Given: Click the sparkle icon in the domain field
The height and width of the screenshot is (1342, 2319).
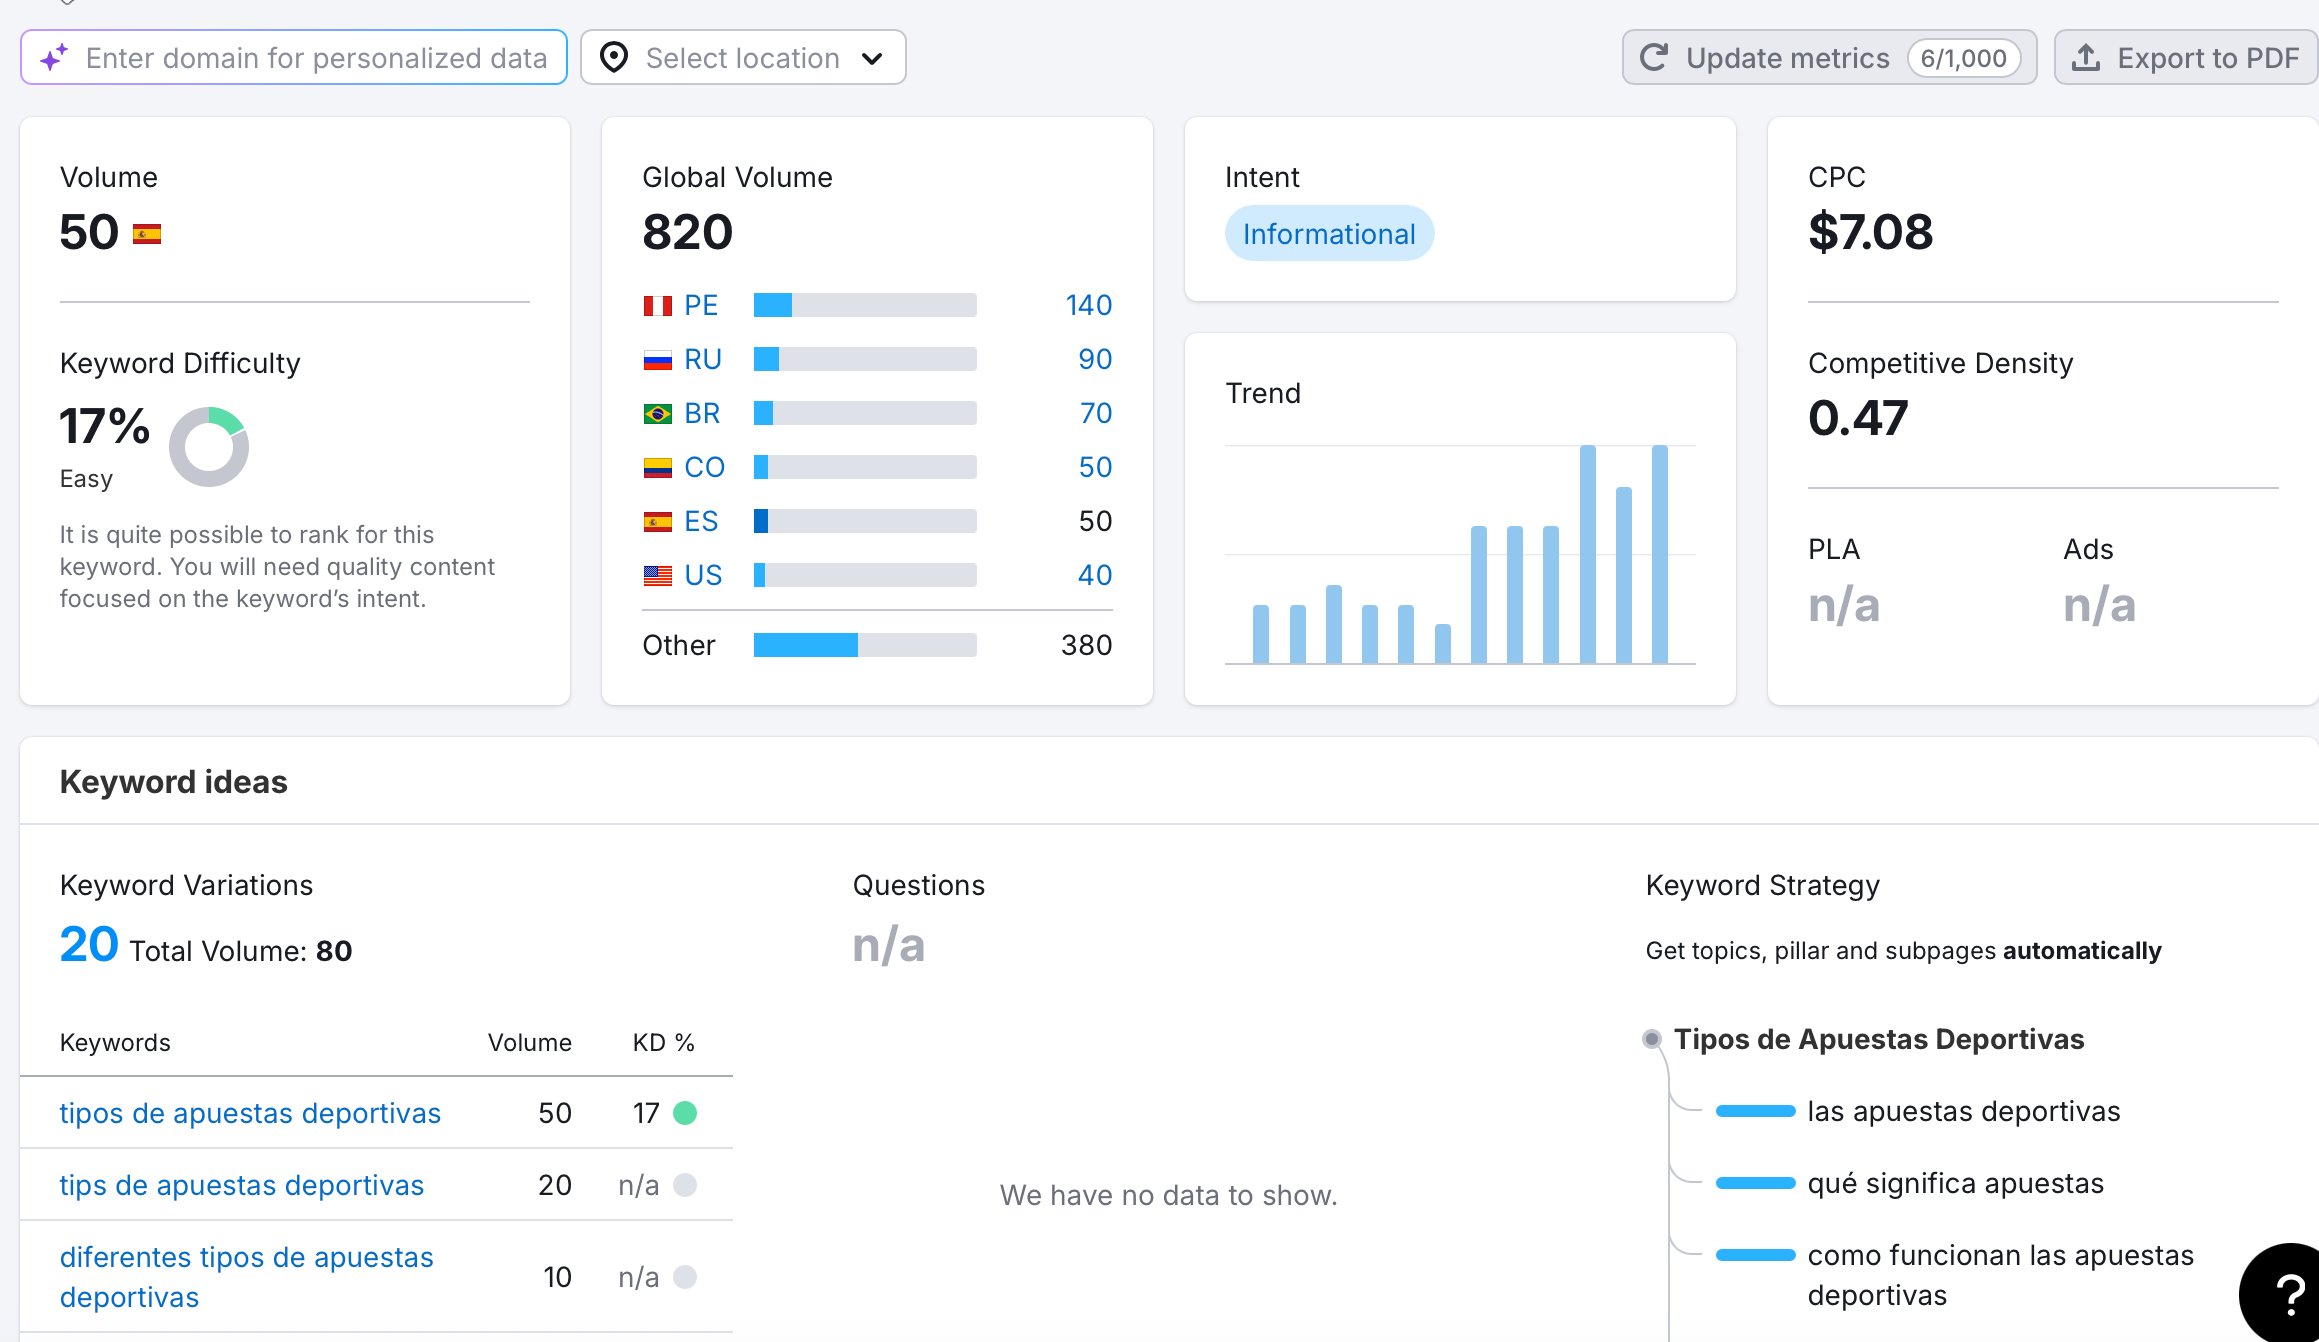Looking at the screenshot, I should [x=54, y=58].
